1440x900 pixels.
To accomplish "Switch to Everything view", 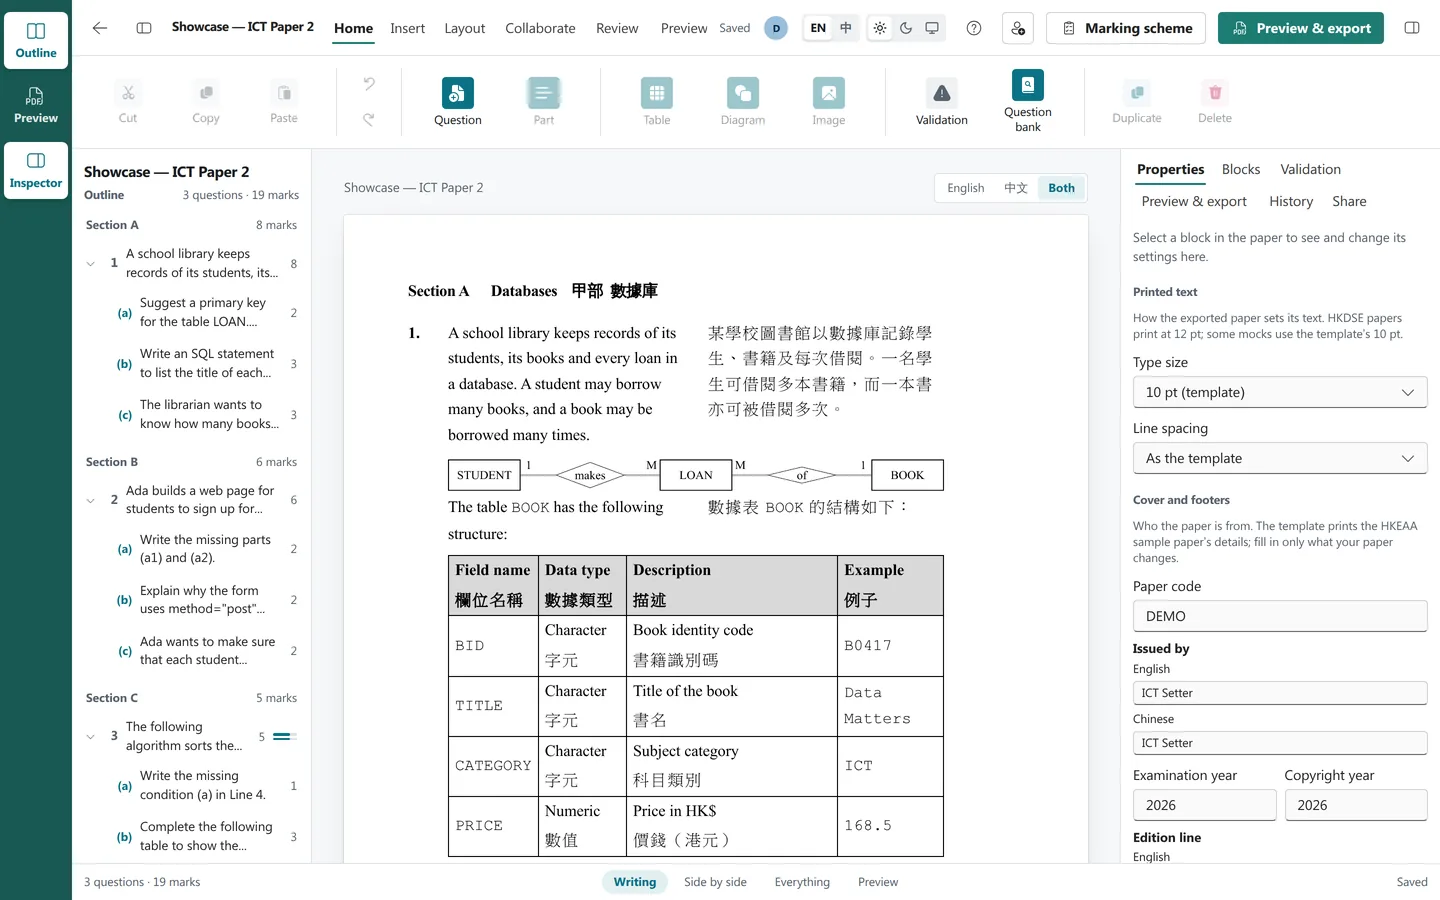I will [x=802, y=882].
